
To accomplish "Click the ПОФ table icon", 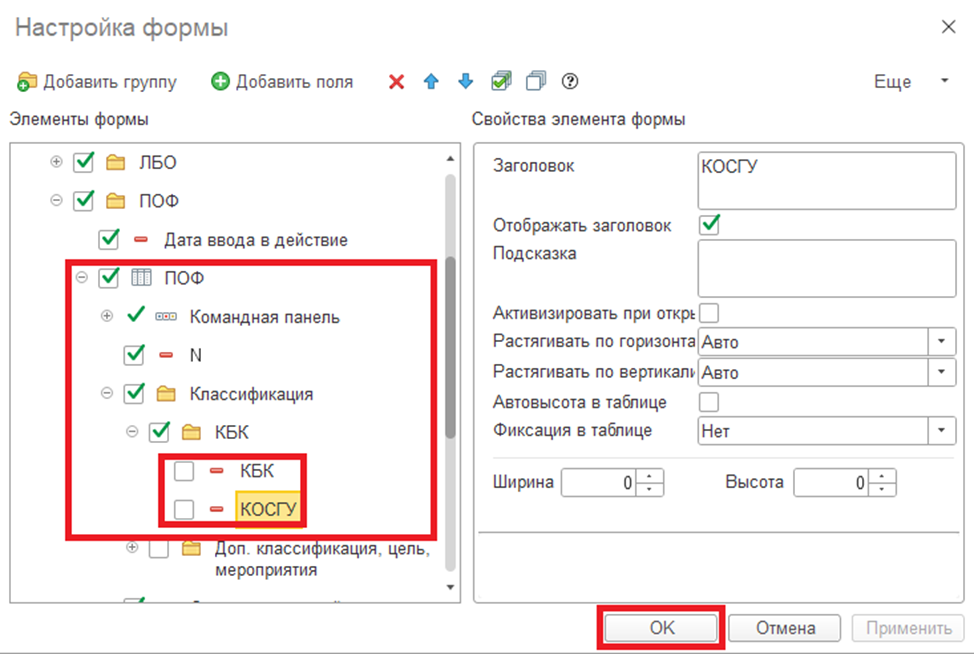I will [141, 278].
